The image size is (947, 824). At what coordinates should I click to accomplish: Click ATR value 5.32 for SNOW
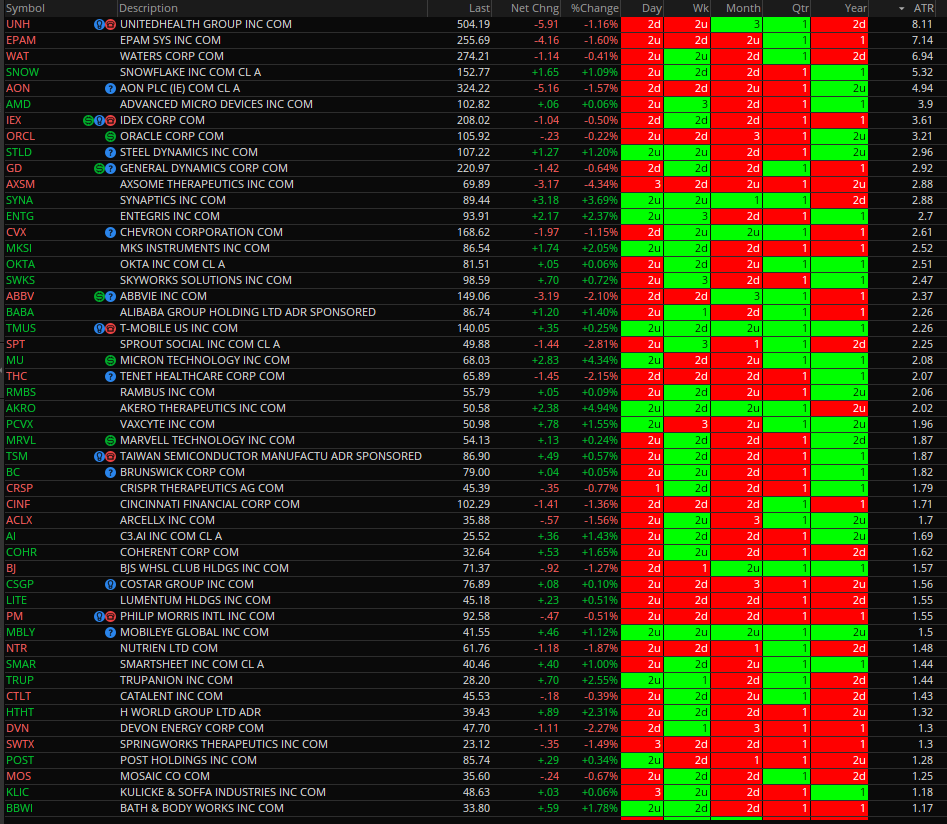pyautogui.click(x=922, y=72)
